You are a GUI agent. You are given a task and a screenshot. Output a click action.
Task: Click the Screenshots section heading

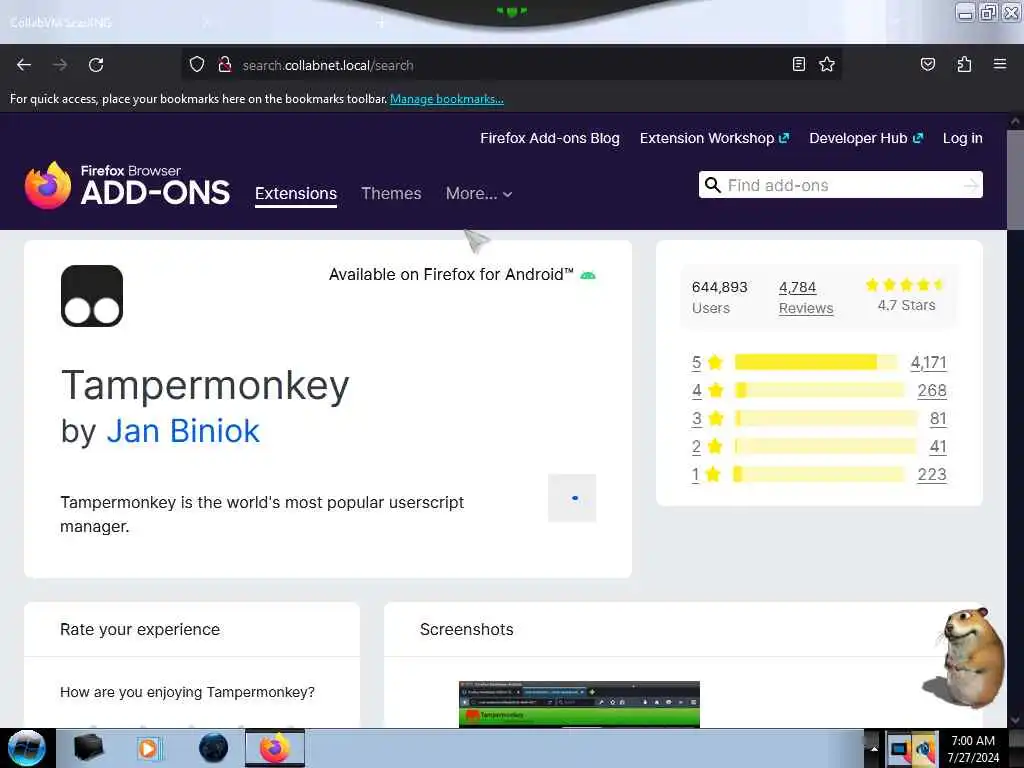coord(466,629)
